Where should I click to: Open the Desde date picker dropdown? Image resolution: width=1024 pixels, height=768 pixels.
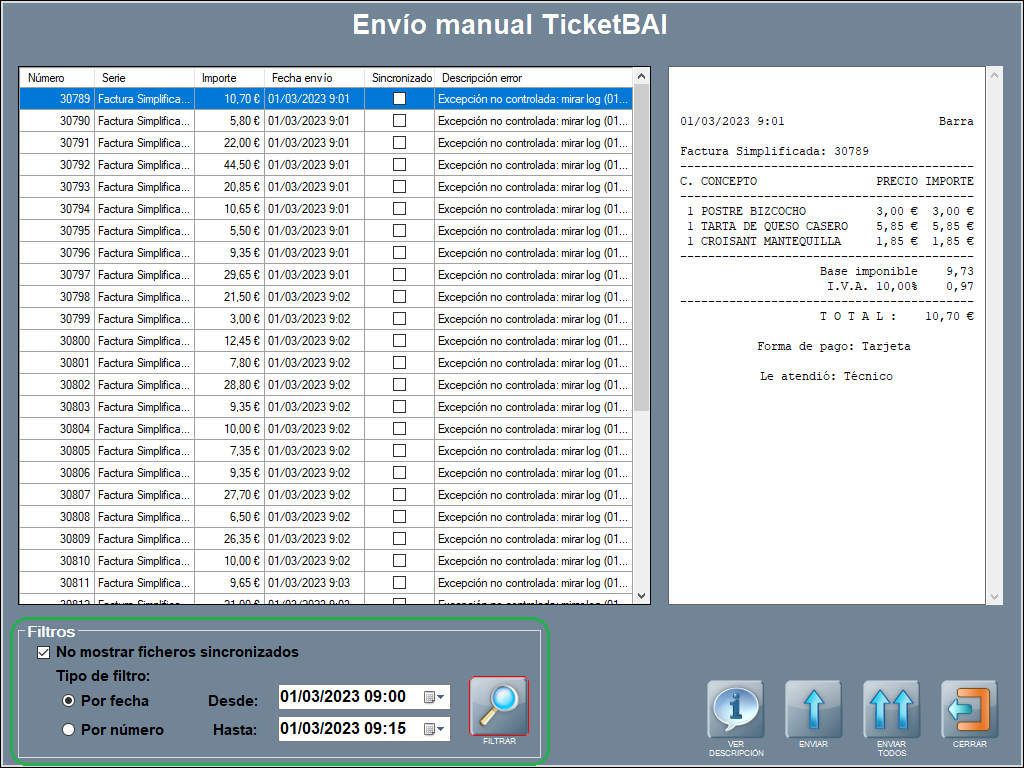coord(436,697)
